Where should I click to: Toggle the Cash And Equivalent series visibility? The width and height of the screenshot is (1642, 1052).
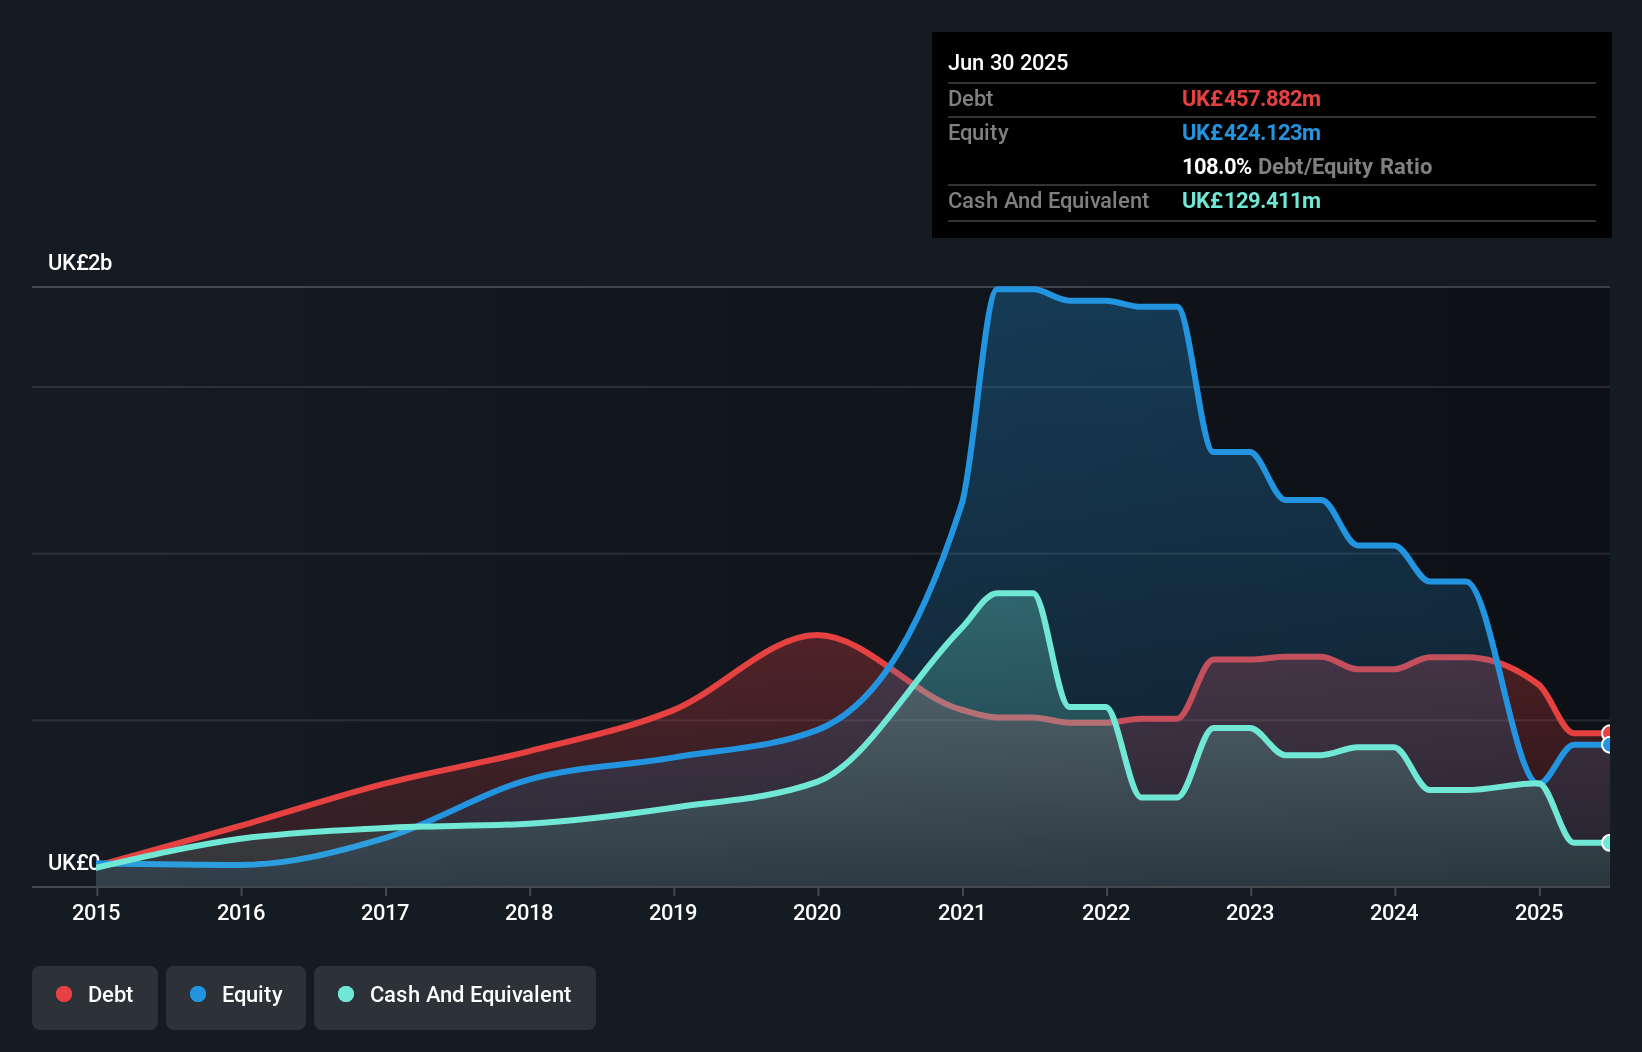(455, 996)
